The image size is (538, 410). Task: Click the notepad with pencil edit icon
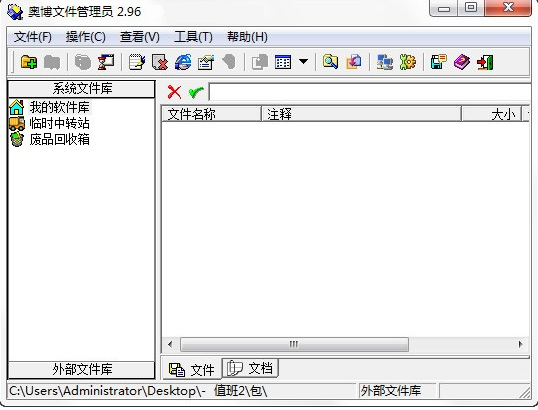[137, 62]
